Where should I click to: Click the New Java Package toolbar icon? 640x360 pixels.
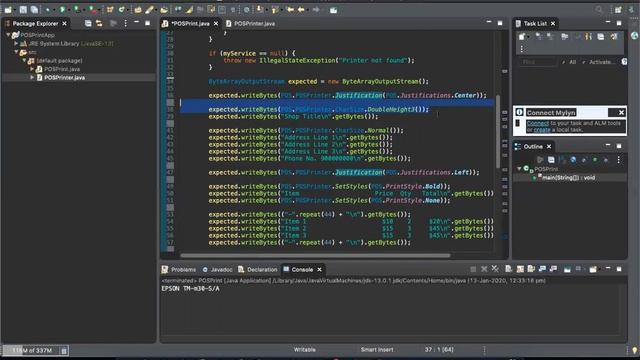[110, 9]
